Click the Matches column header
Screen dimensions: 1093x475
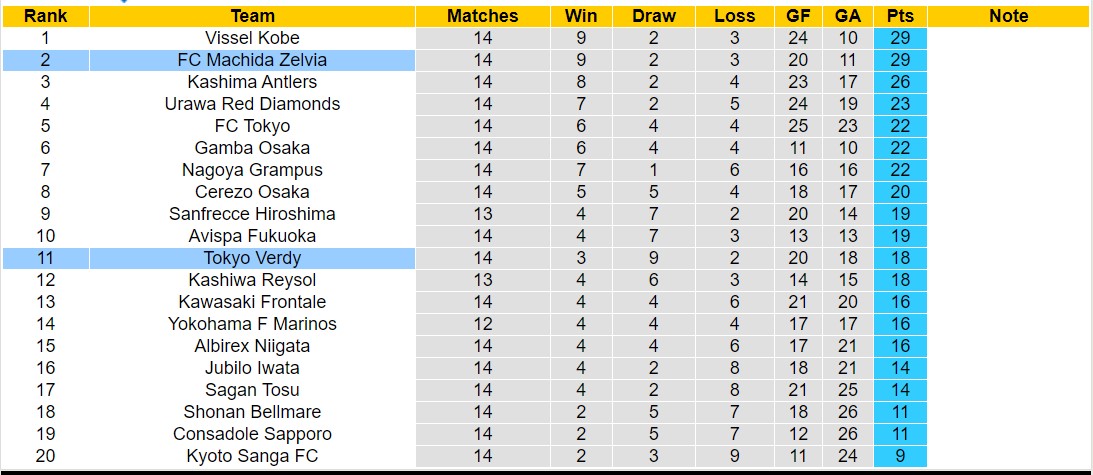[483, 16]
